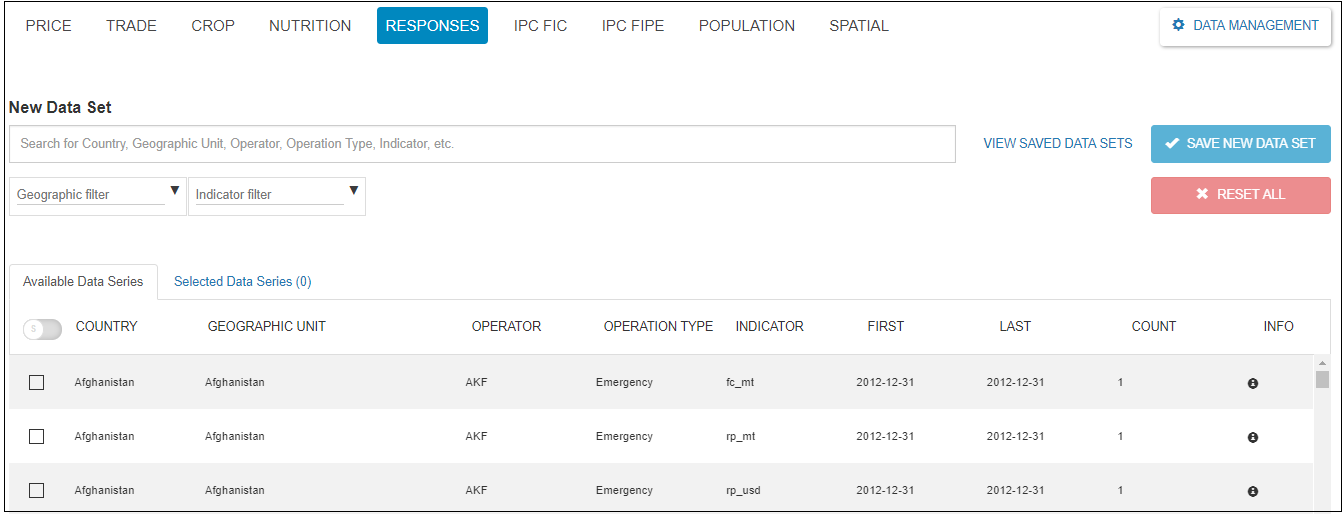Go to the IPC FIC section
Viewport: 1342px width, 514px height.
[x=540, y=26]
